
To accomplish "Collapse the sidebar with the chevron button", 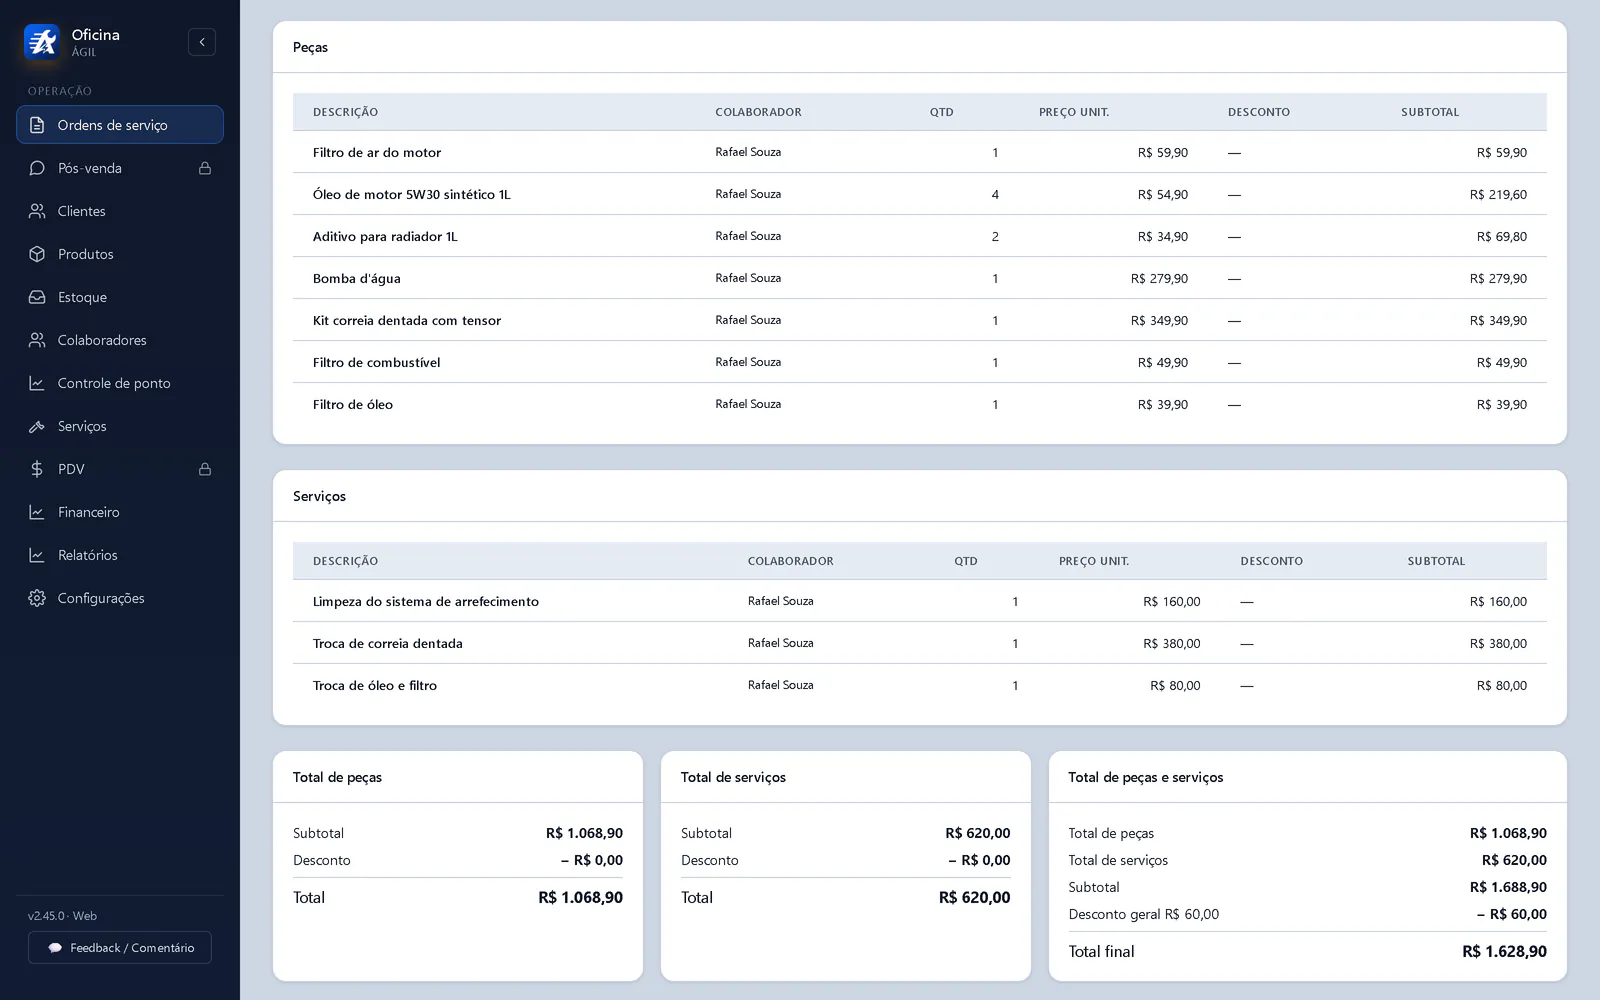I will [x=202, y=42].
